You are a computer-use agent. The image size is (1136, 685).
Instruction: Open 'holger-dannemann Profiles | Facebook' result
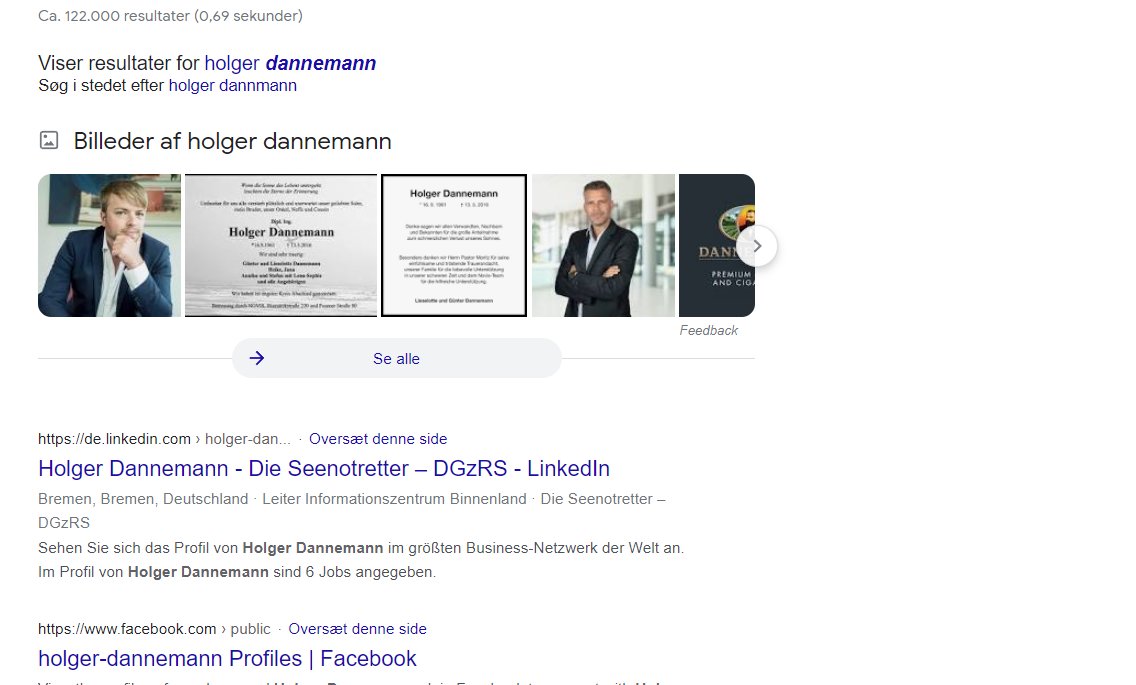(227, 658)
